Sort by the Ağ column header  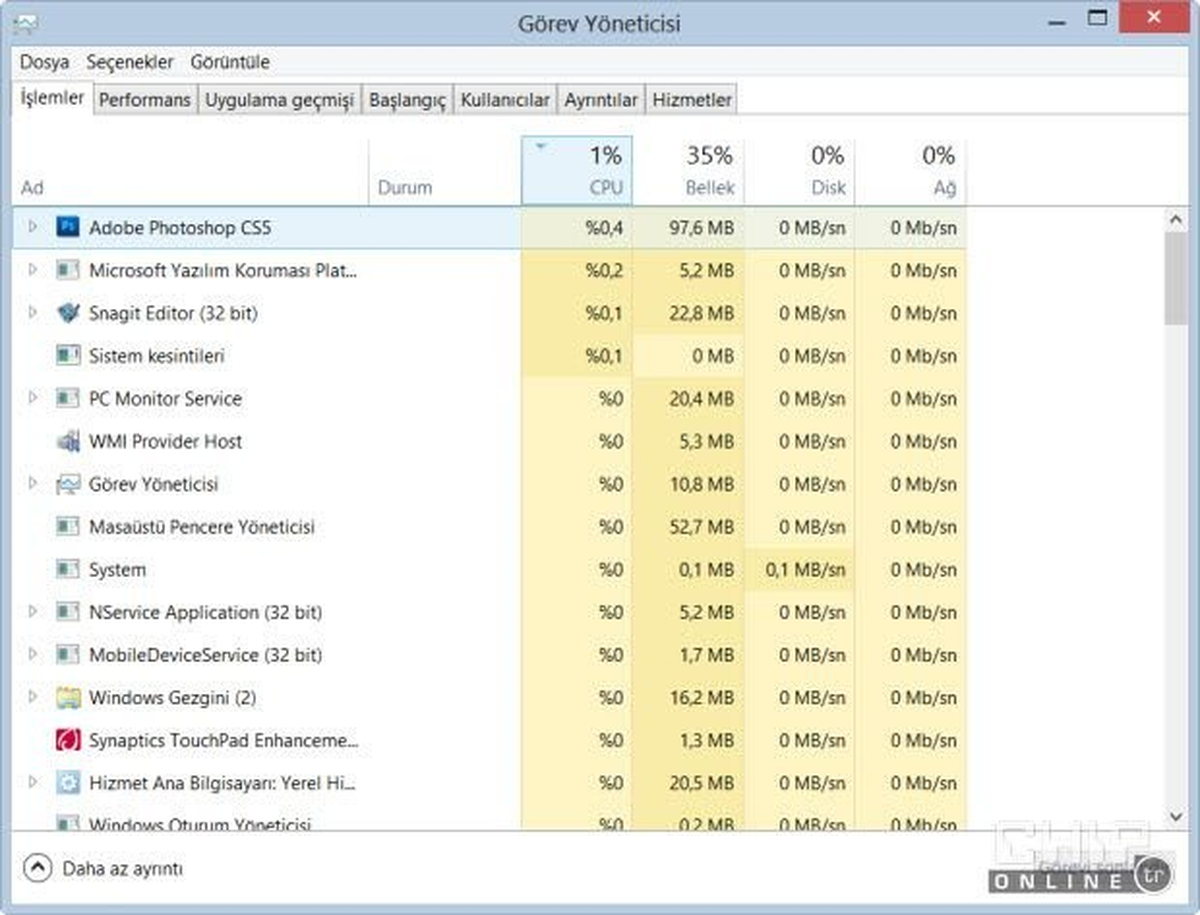pos(910,170)
